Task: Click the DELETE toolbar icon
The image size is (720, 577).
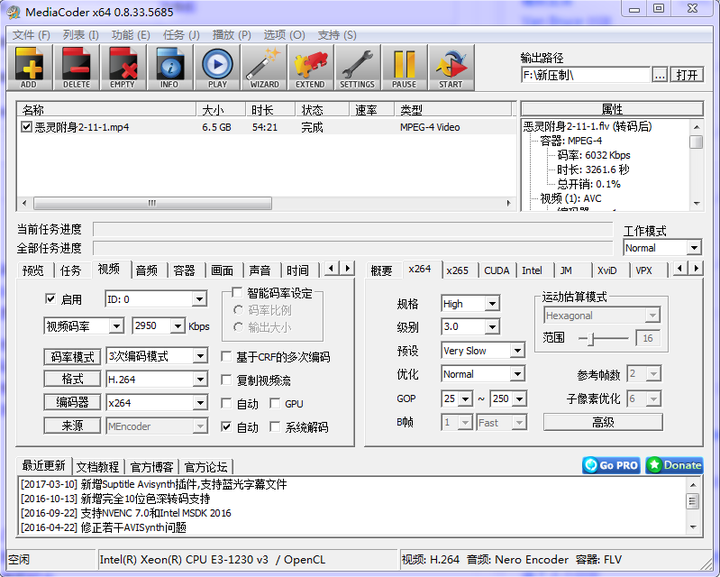Action: click(76, 67)
